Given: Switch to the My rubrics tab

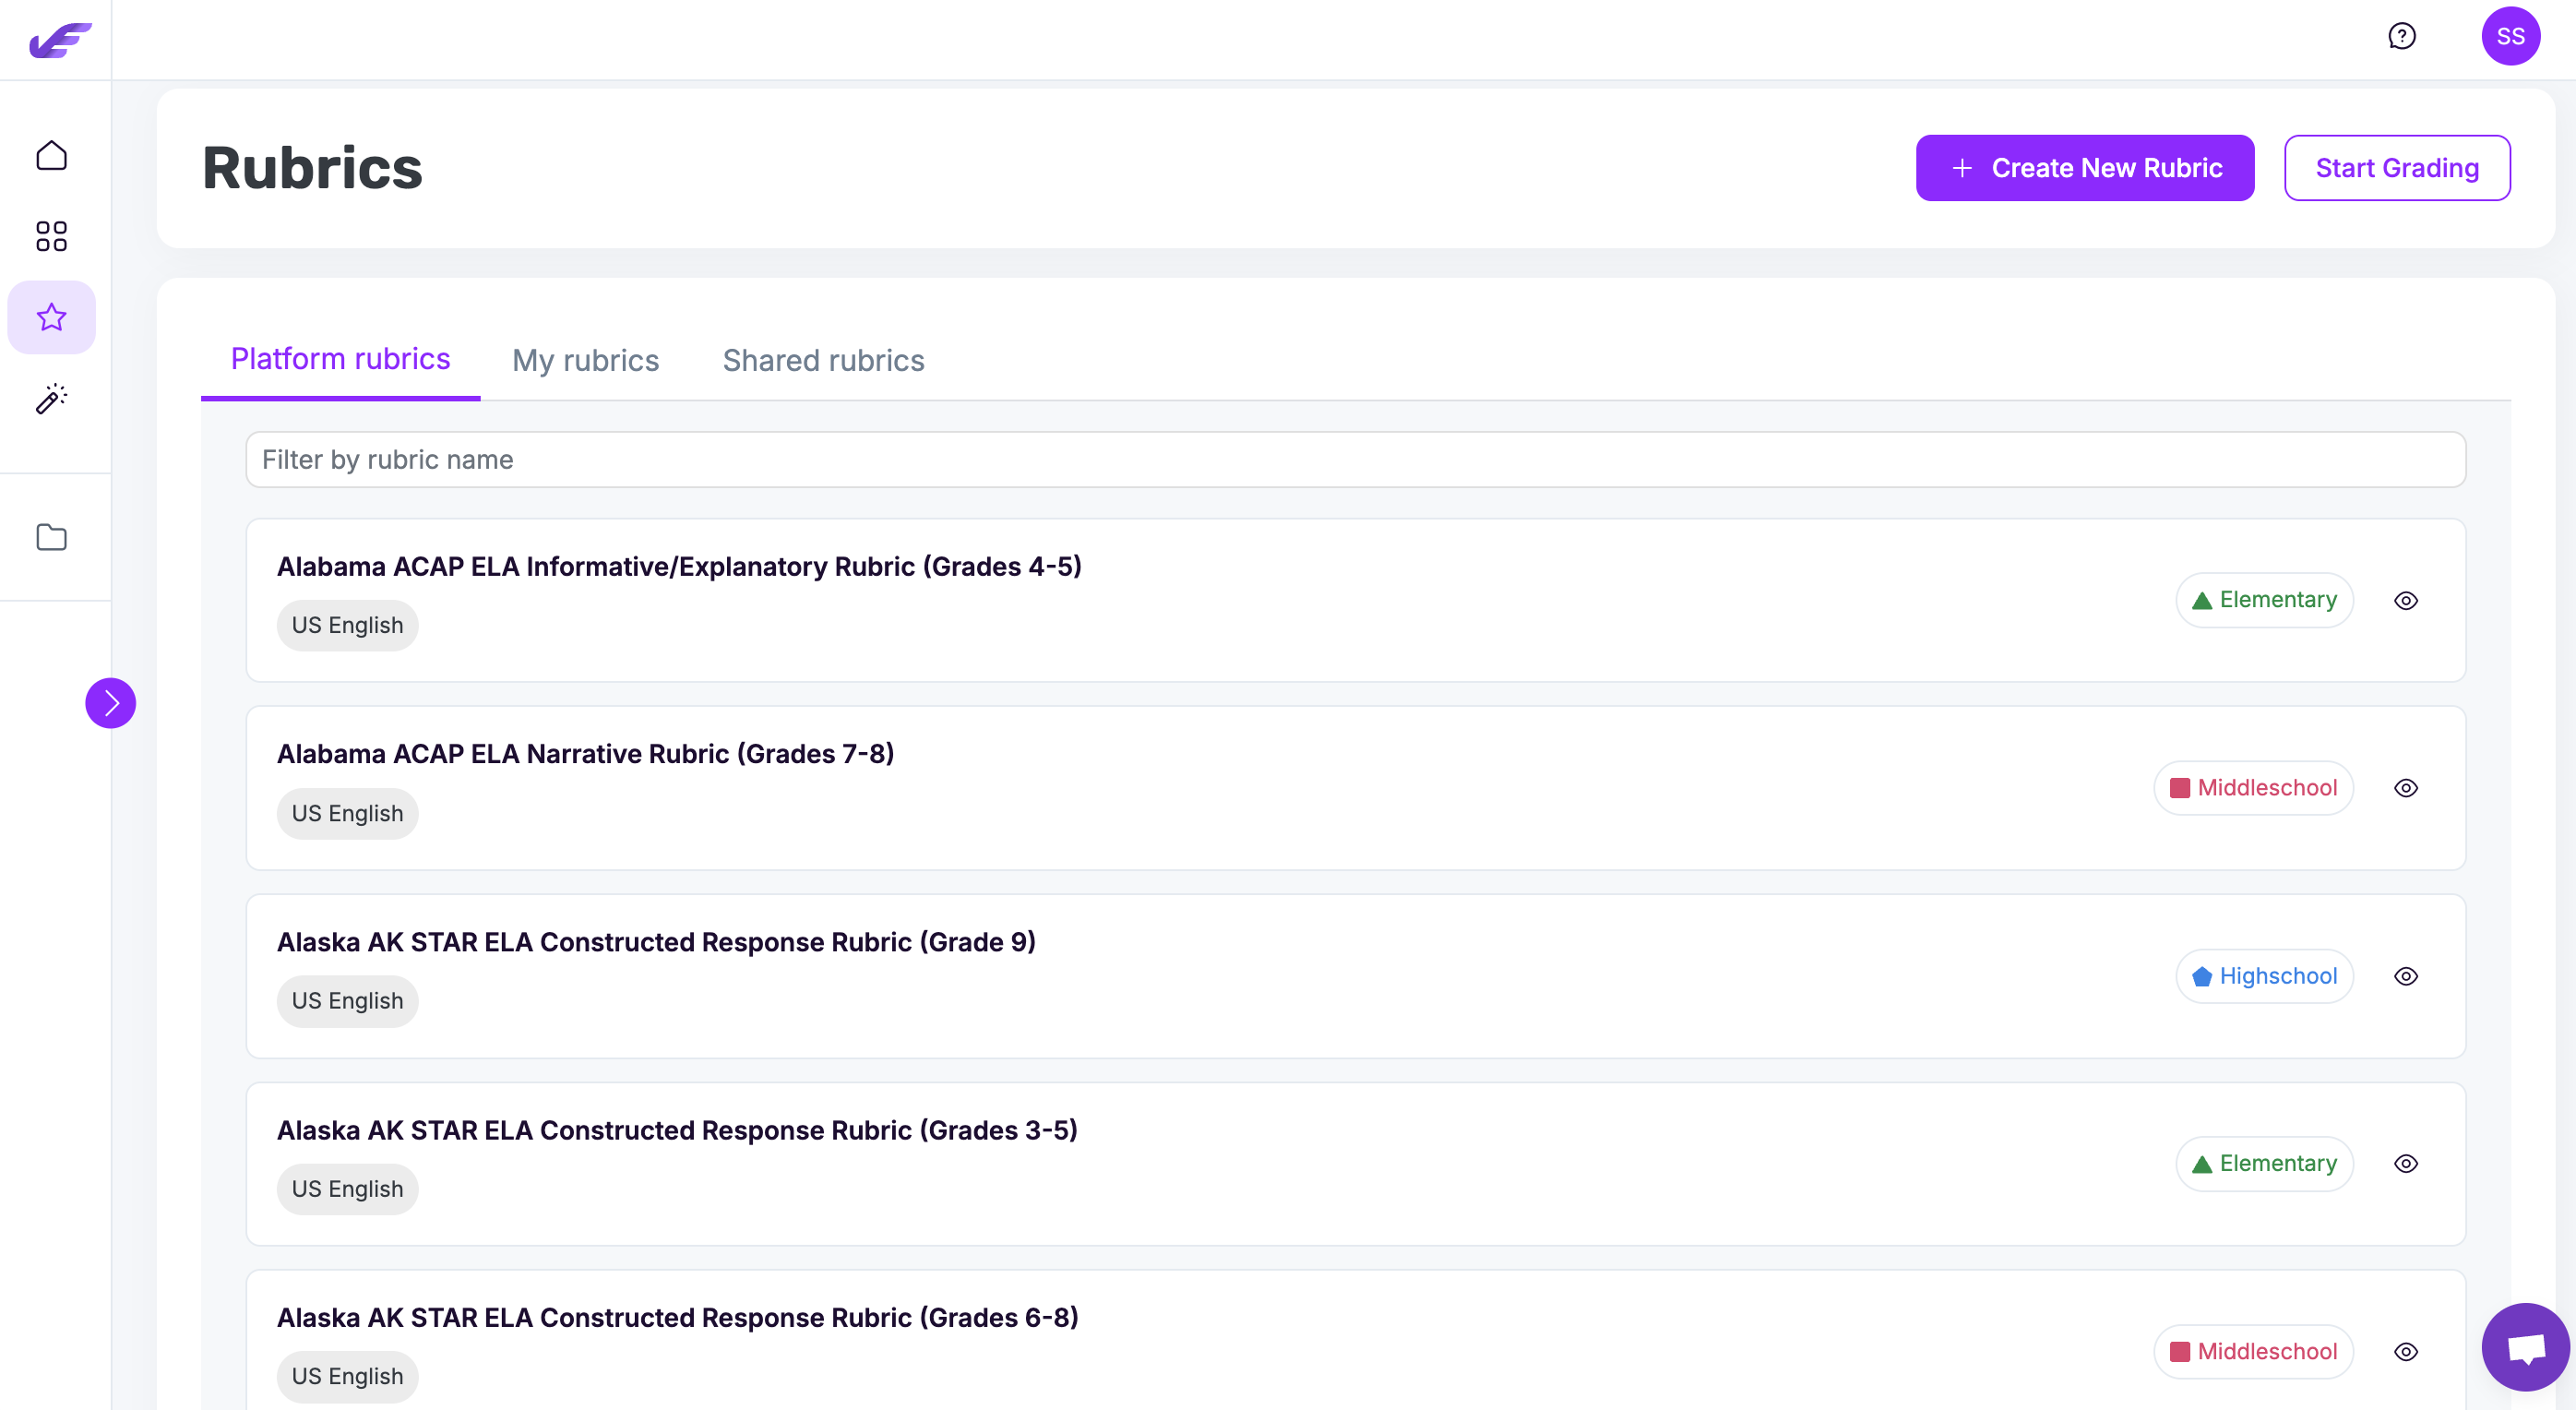Looking at the screenshot, I should click(x=585, y=360).
